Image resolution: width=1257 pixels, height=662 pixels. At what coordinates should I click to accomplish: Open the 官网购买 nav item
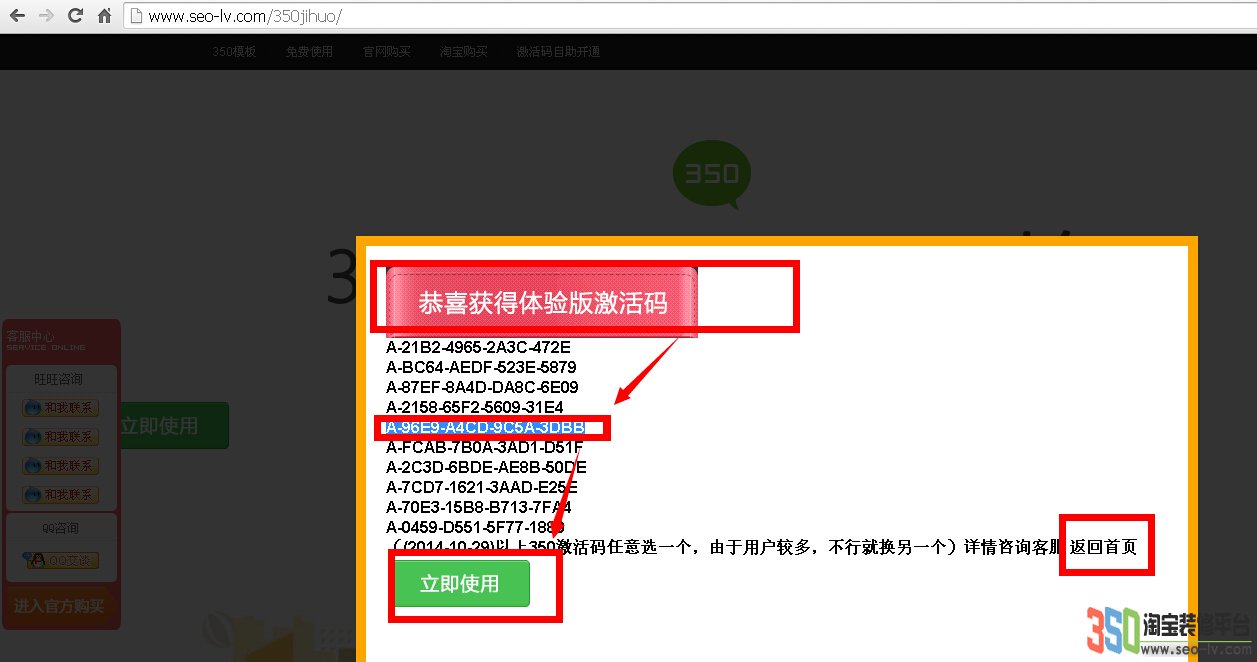[387, 52]
